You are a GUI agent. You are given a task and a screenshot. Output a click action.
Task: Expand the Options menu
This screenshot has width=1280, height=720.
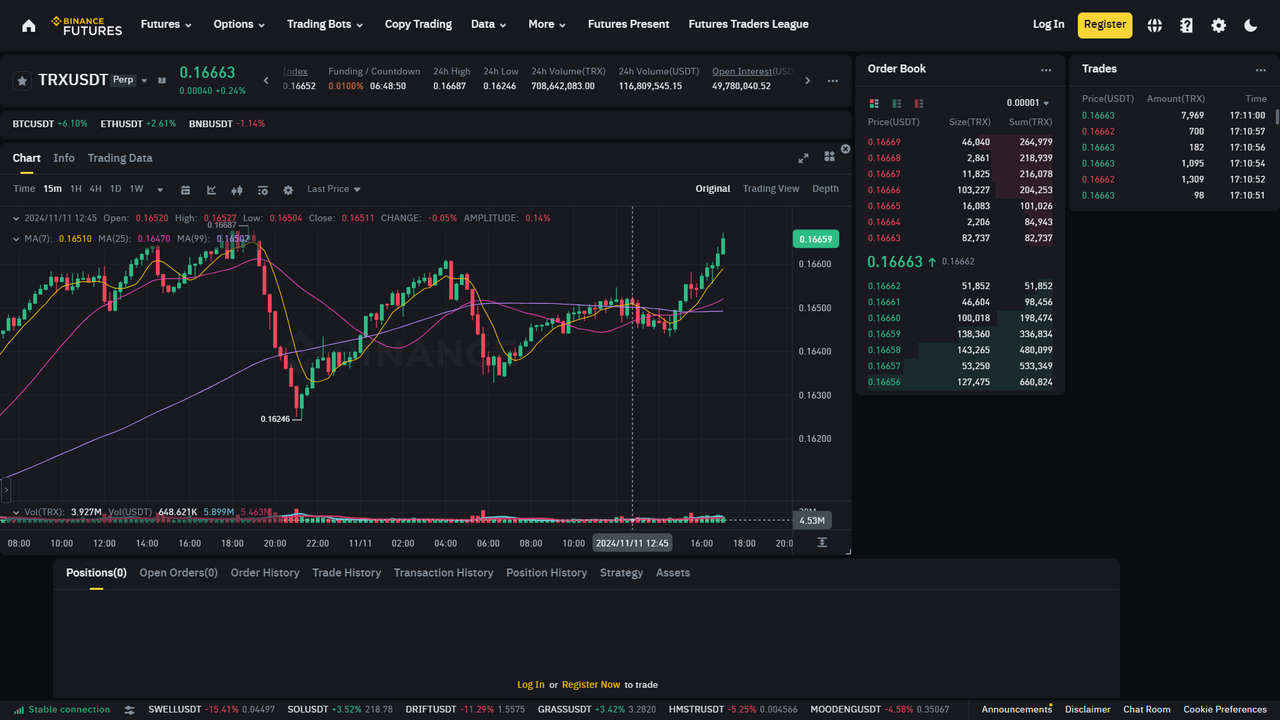point(239,24)
